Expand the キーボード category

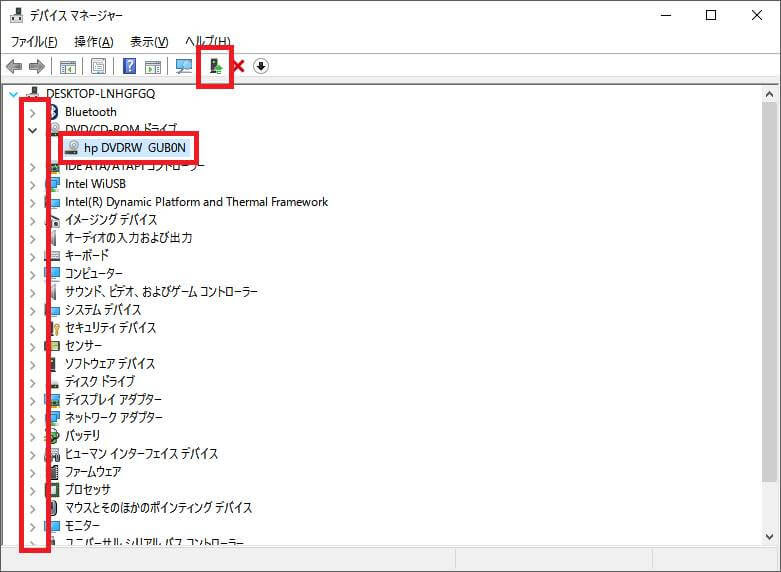click(x=32, y=257)
